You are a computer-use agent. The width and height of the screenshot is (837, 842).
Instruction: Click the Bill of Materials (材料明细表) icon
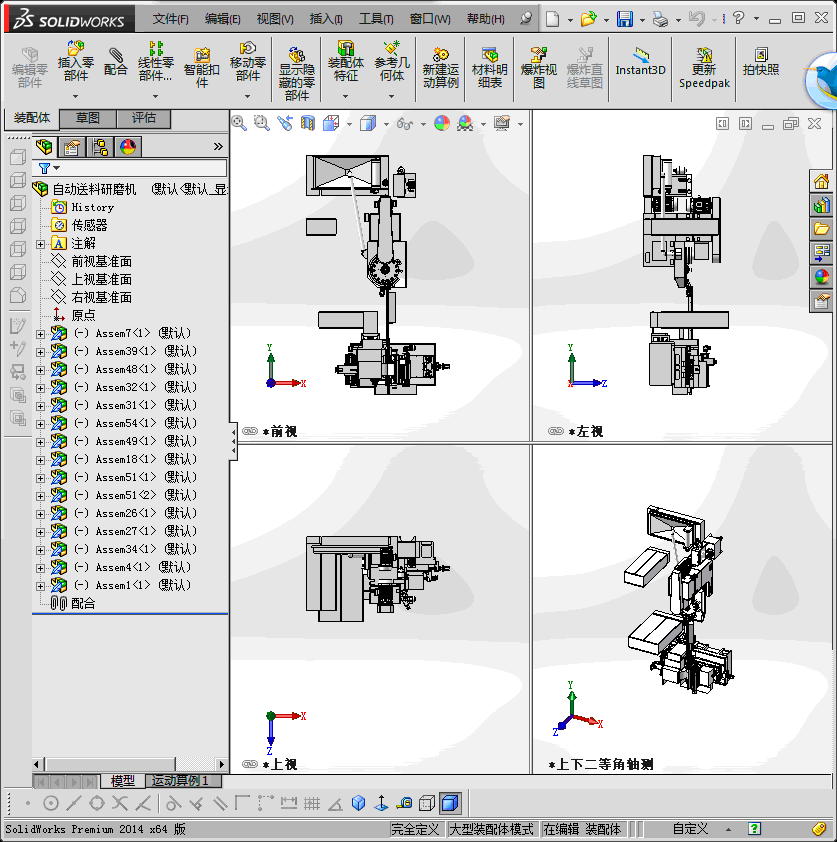[489, 62]
